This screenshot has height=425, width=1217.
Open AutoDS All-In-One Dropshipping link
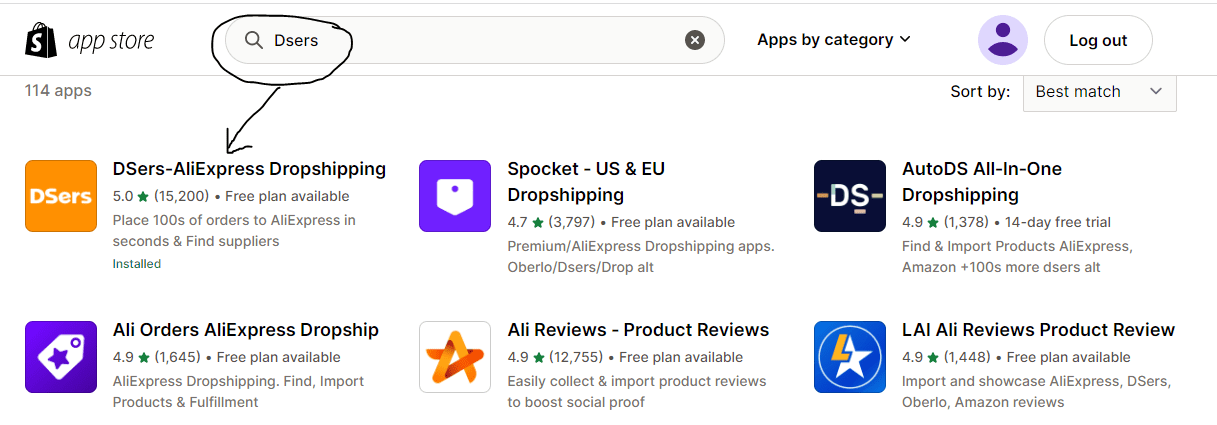point(982,182)
